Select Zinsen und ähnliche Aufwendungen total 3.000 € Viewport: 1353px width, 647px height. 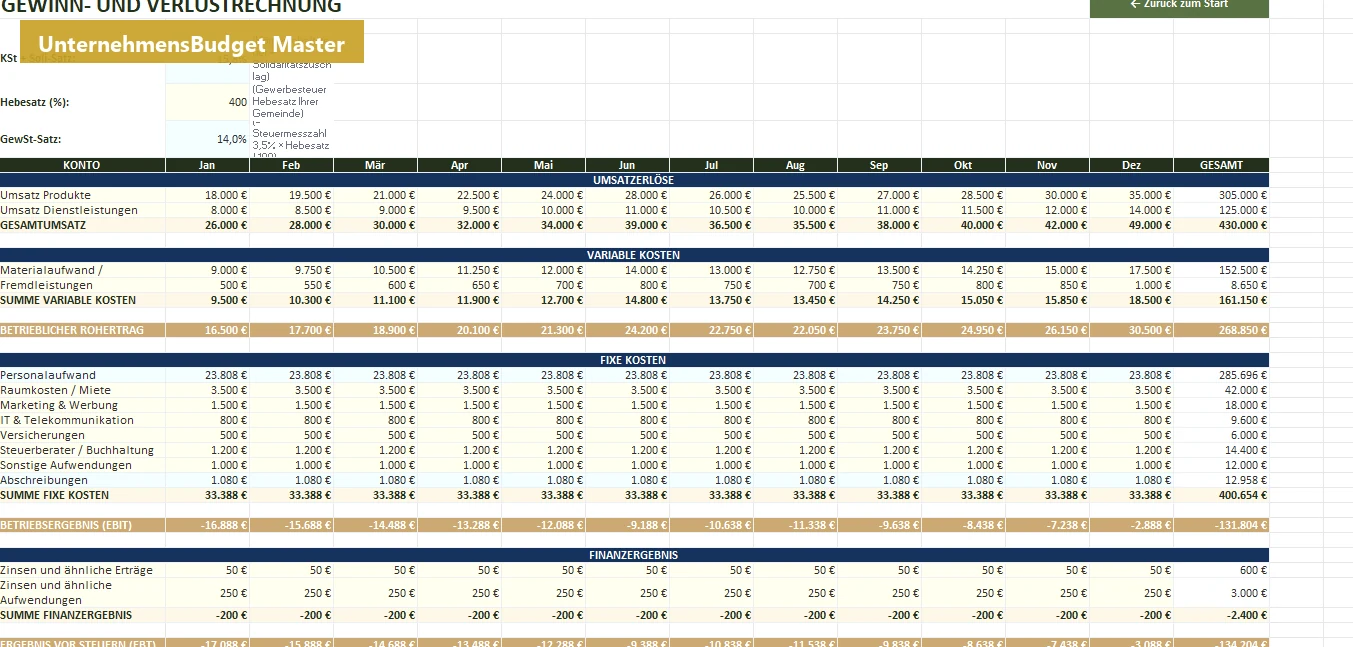pyautogui.click(x=1221, y=593)
